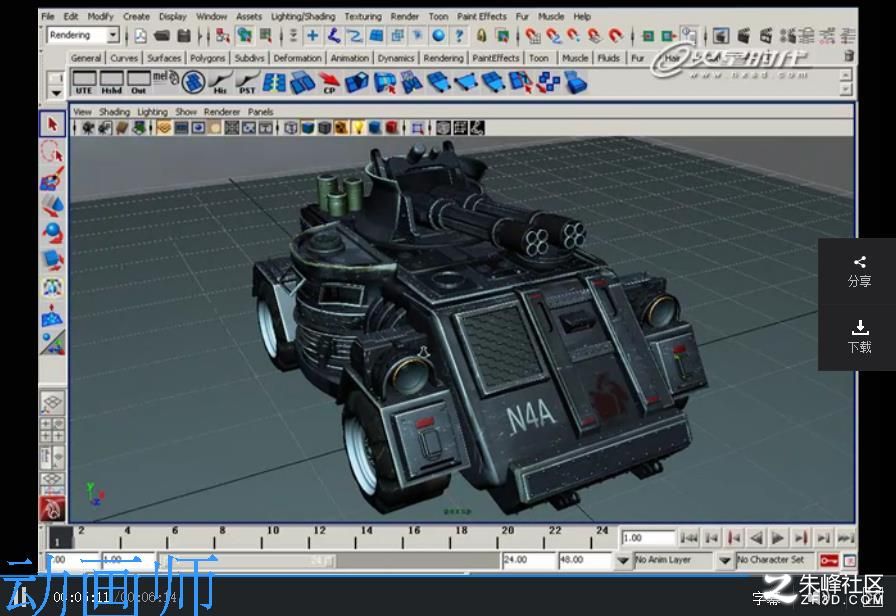Viewport: 896px width, 616px height.
Task: Open the viewport Panels menu
Action: pyautogui.click(x=260, y=111)
